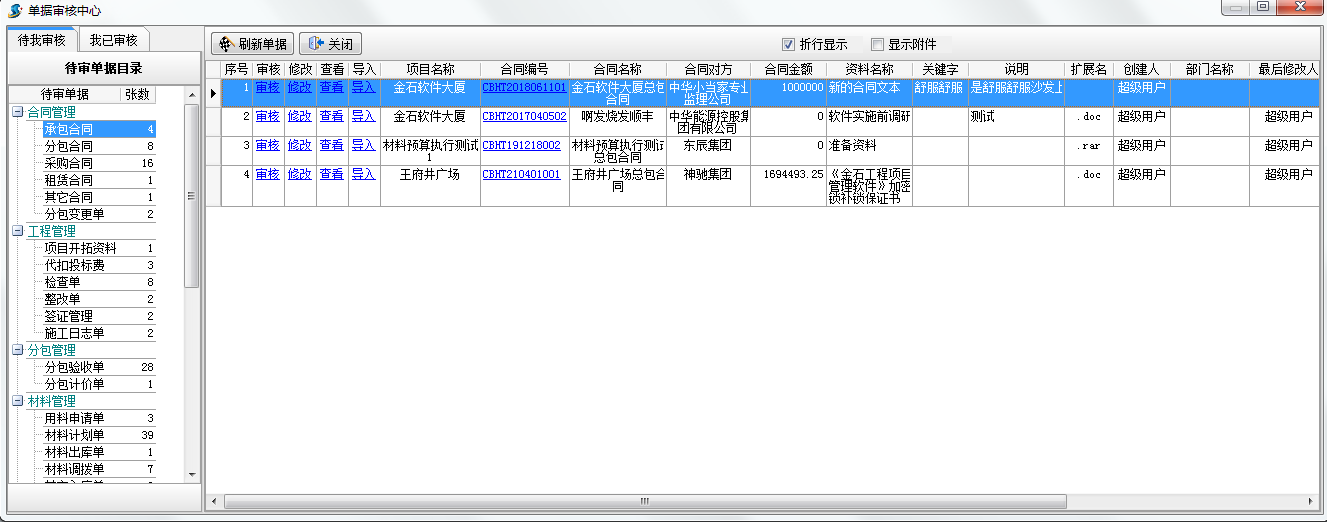Collapse the 材料管理 tree node

coord(18,401)
